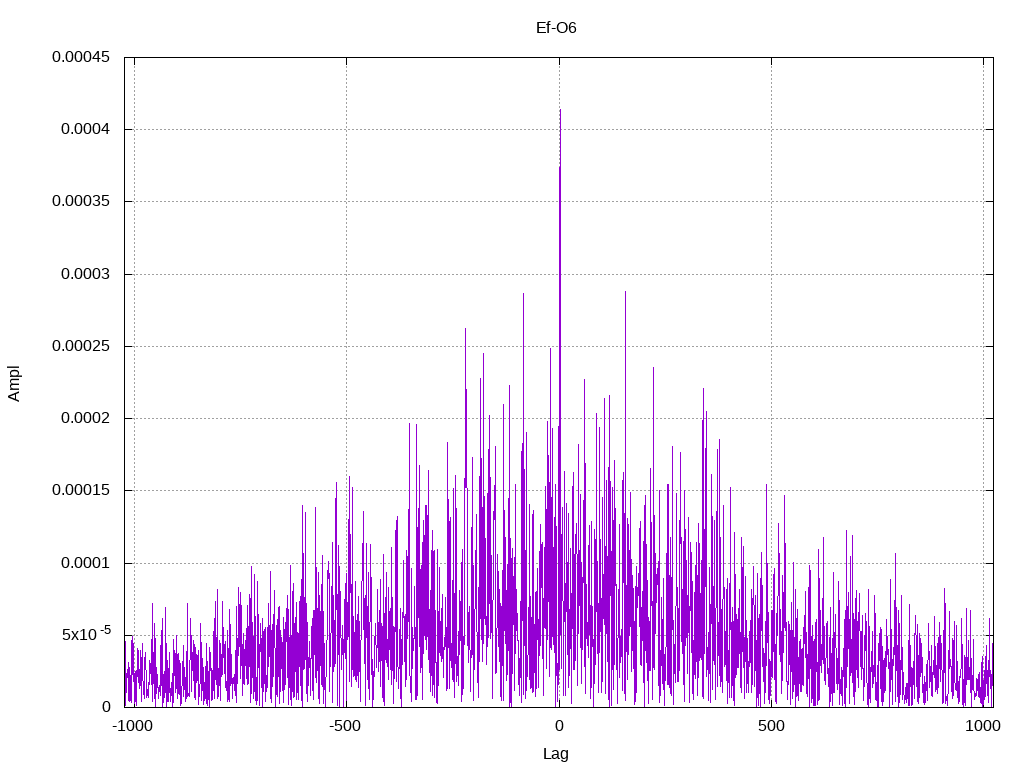Select y-axis value "5x10 -5"
This screenshot has height=768, width=1024.
86,634
